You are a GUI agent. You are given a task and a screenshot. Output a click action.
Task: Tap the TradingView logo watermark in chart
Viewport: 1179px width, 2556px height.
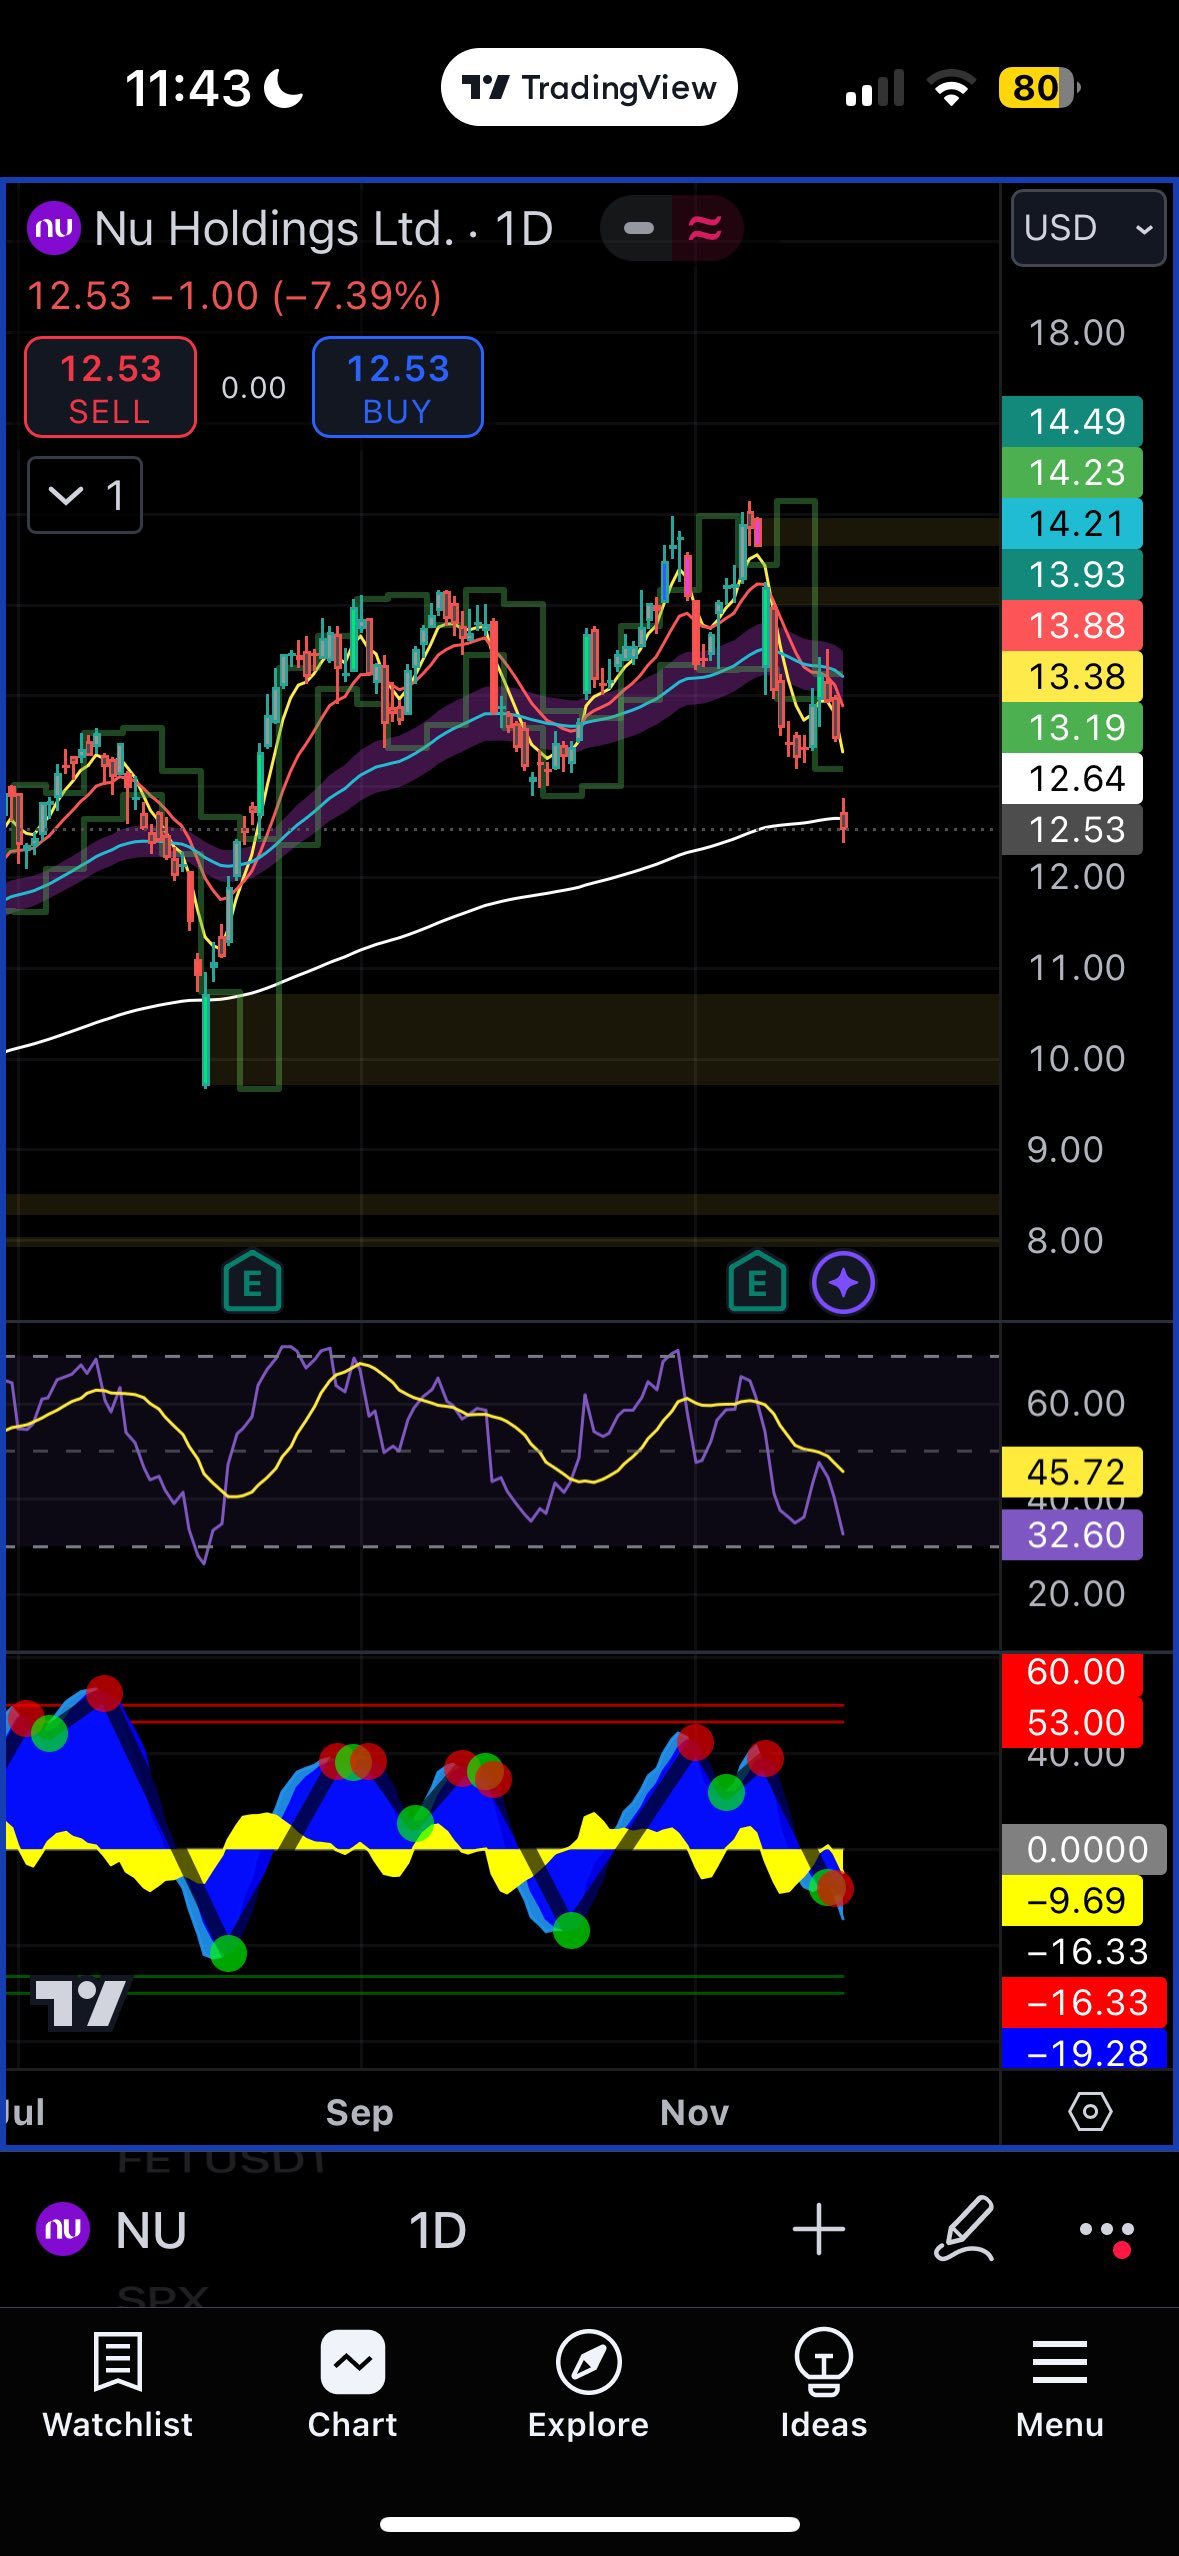80,2002
